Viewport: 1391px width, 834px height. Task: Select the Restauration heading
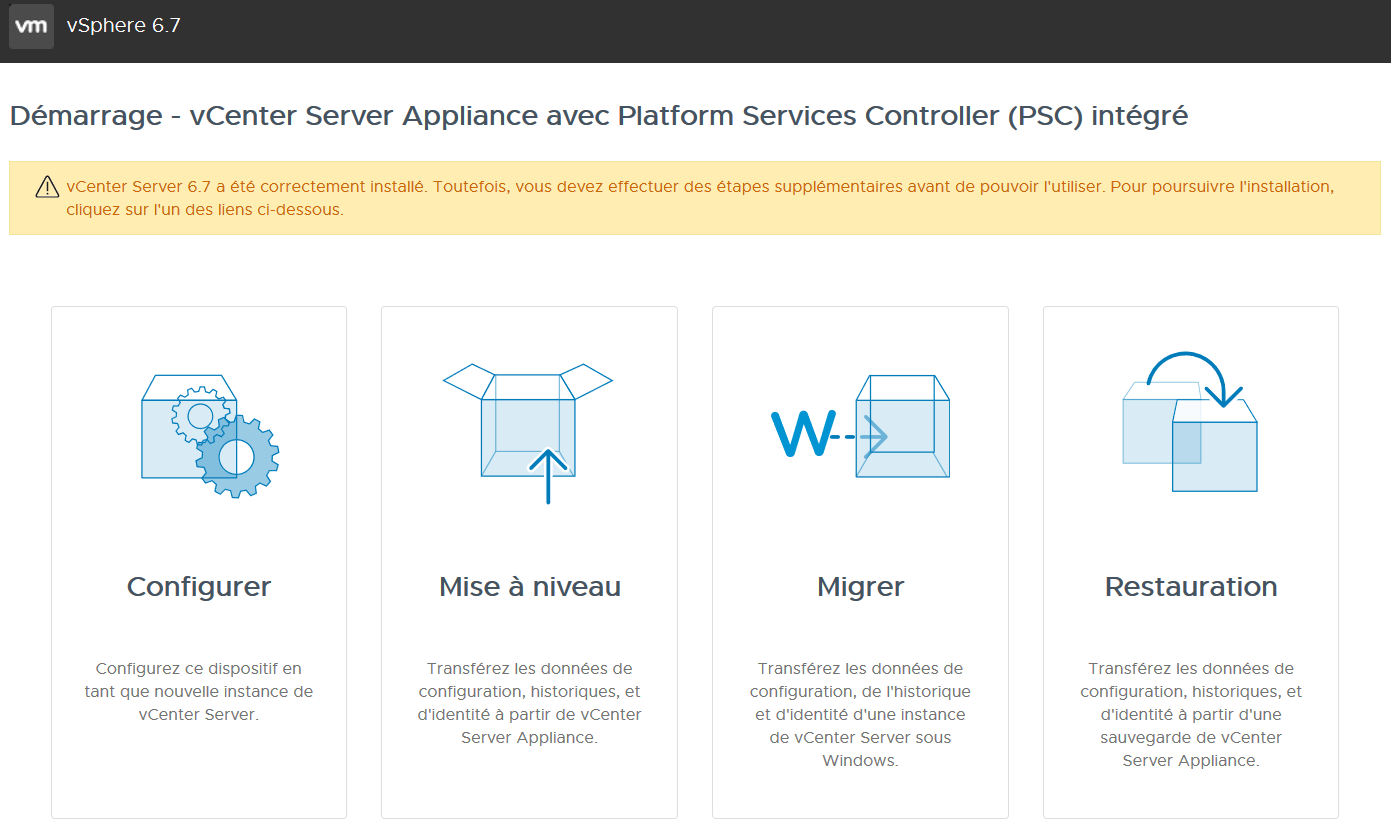[1191, 586]
